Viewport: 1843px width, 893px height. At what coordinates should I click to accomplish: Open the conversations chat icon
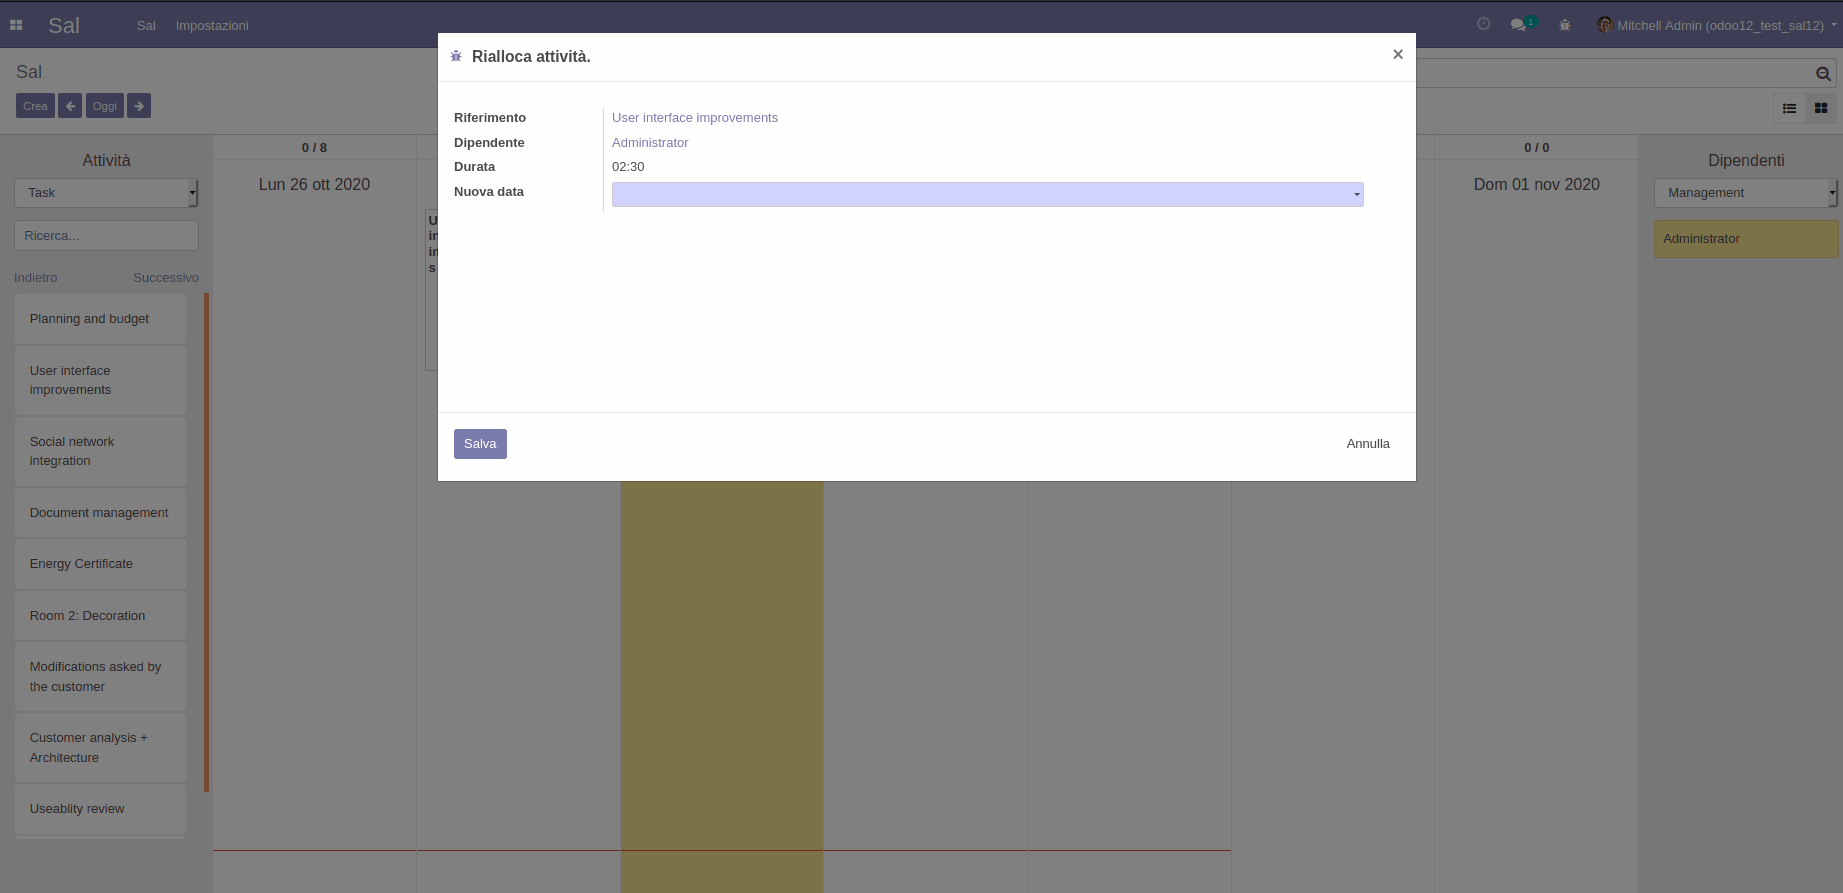coord(1519,25)
